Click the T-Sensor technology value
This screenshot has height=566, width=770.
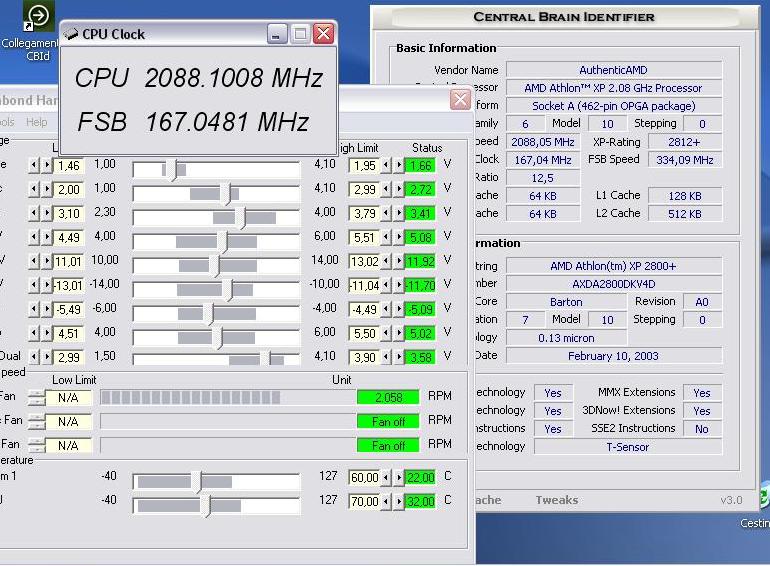click(628, 447)
